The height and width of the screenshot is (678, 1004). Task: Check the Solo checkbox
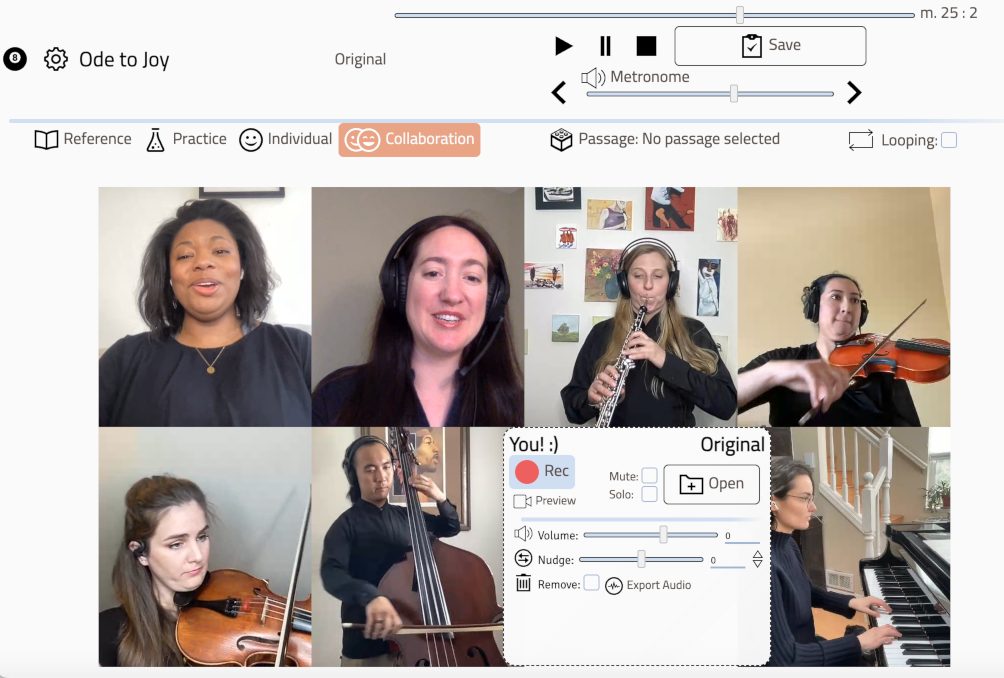tap(649, 494)
